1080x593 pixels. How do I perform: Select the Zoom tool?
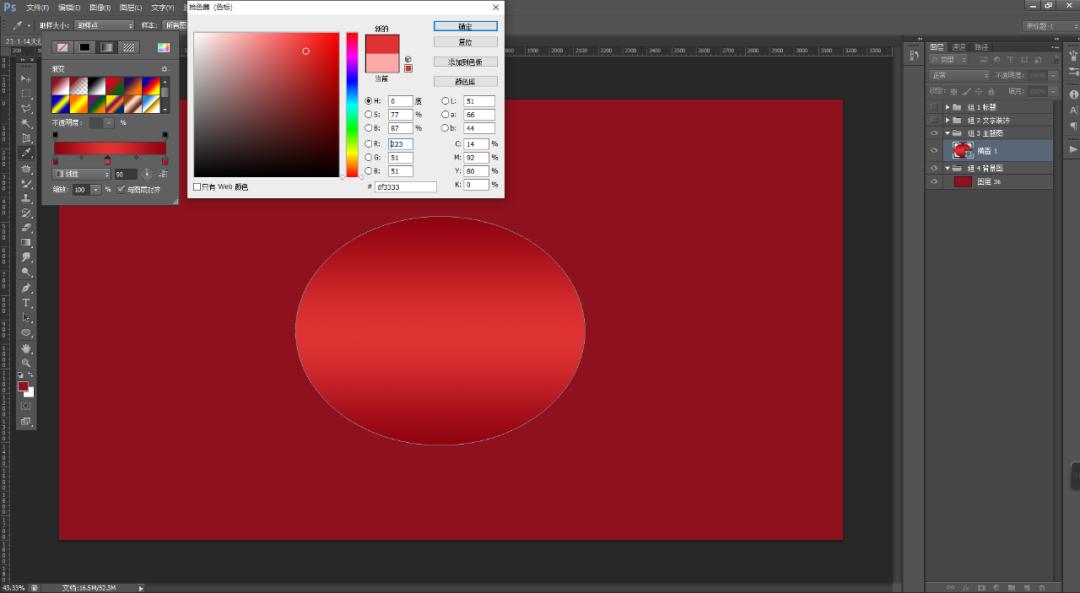tap(26, 363)
